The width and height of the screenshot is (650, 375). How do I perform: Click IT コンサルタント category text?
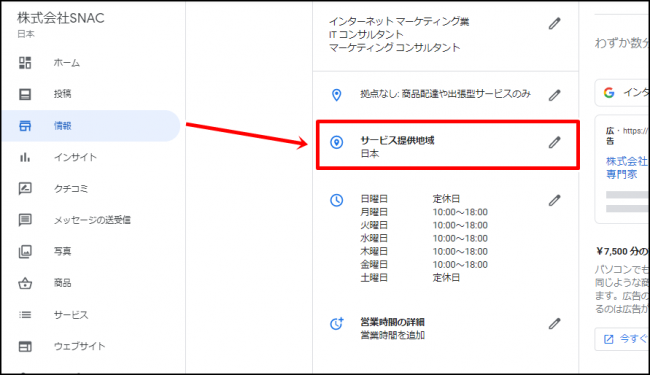coord(366,34)
